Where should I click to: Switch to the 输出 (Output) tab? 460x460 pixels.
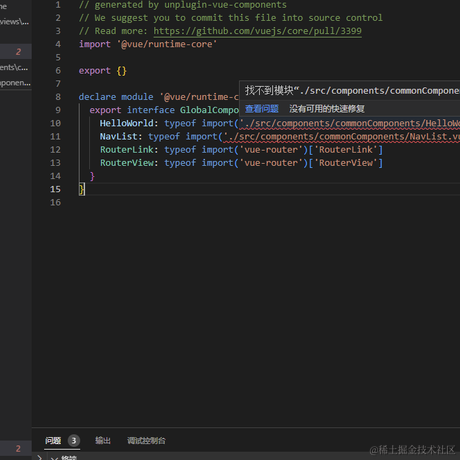coord(103,441)
